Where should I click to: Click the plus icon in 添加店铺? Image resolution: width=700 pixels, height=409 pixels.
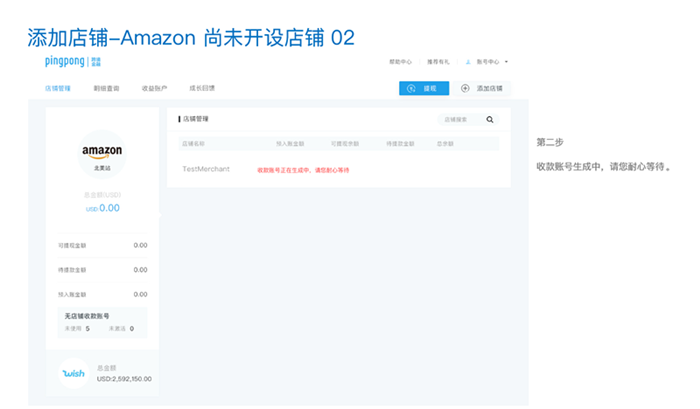[x=465, y=88]
